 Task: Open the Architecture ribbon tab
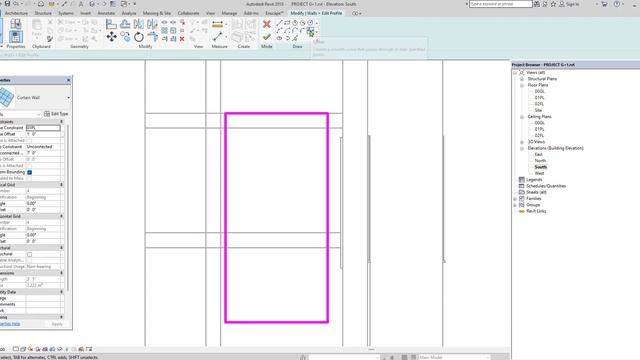[x=16, y=13]
